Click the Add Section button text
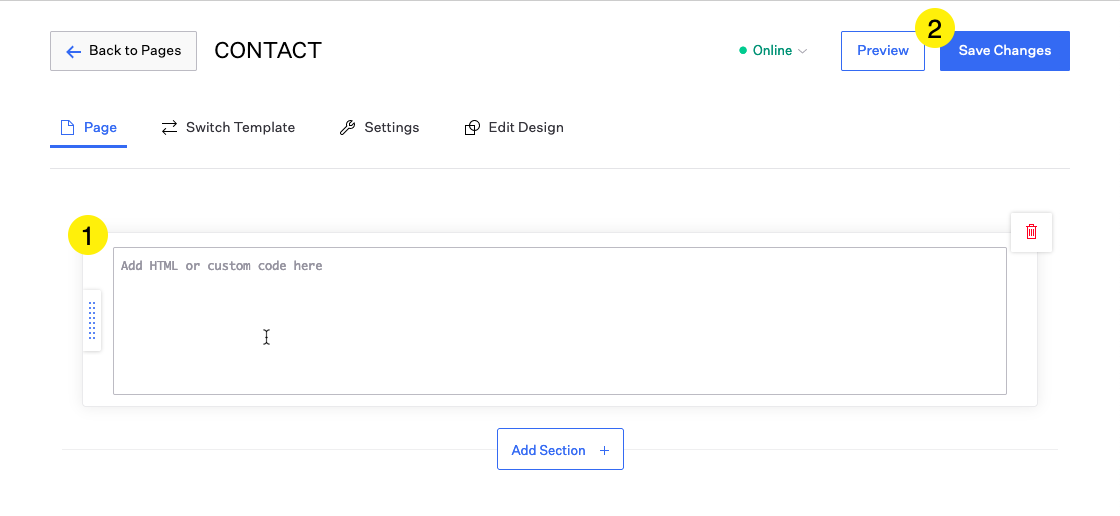Viewport: 1120px width, 516px height. tap(548, 450)
